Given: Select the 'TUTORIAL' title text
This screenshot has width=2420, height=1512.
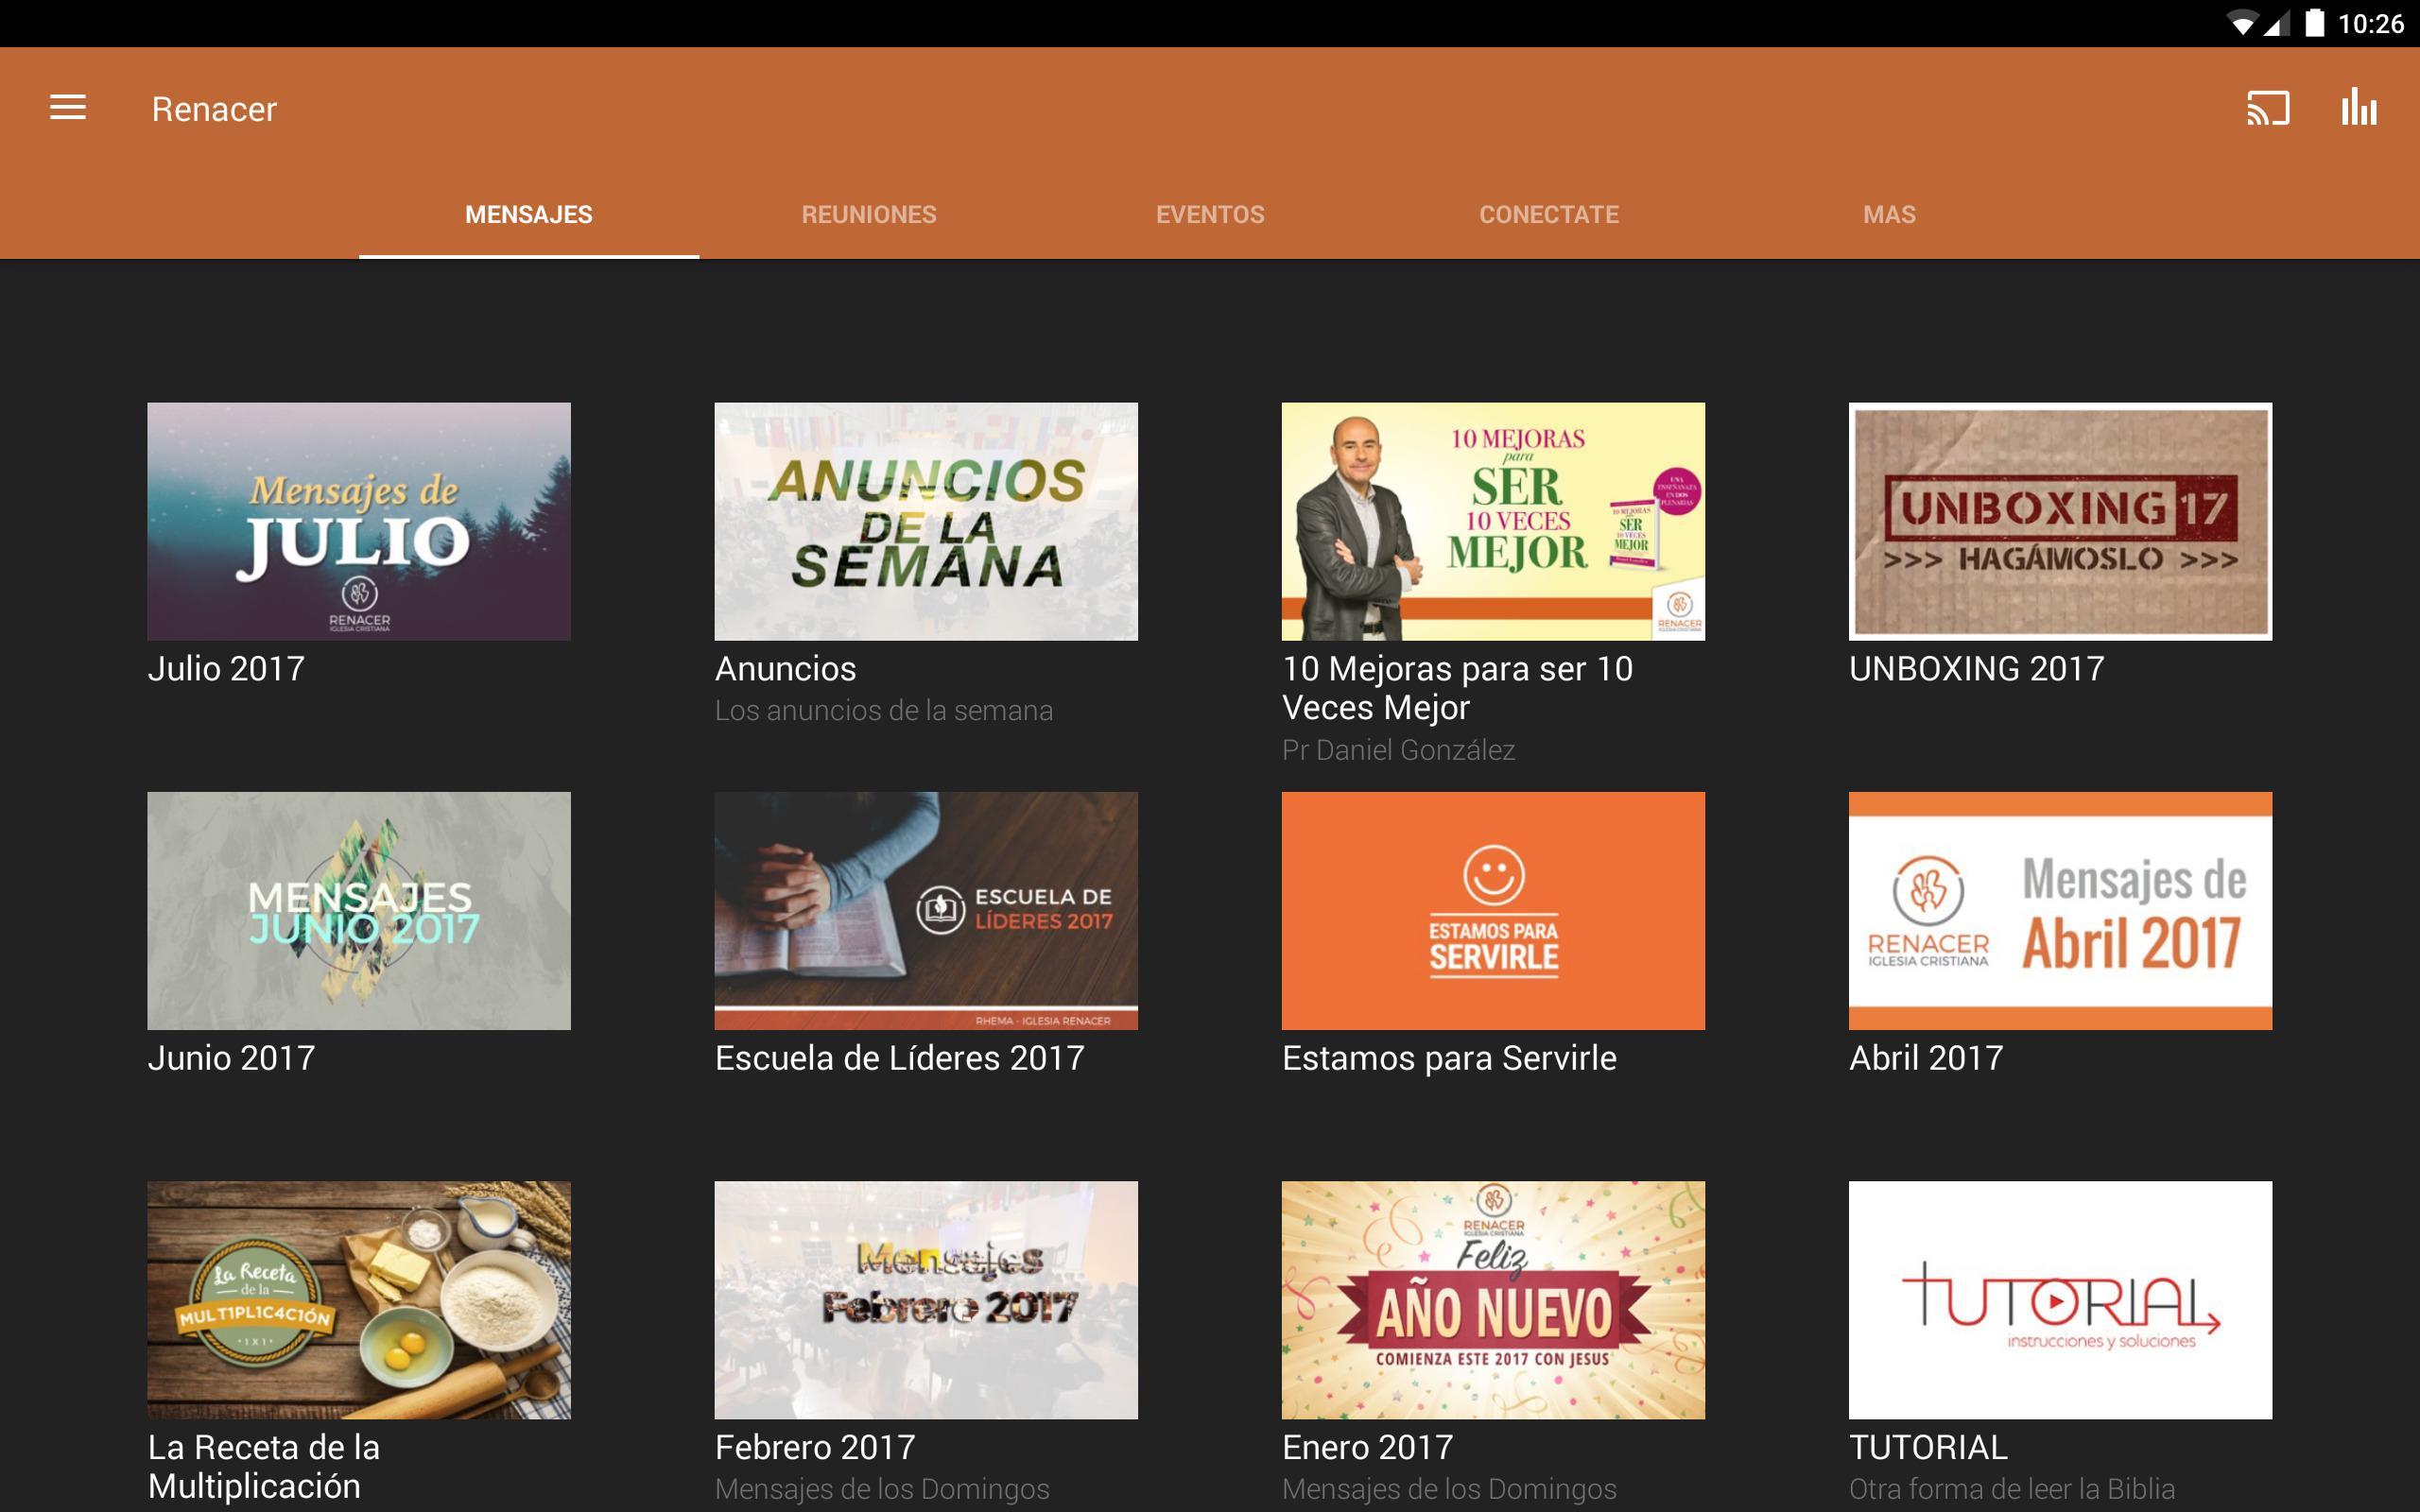Looking at the screenshot, I should point(1928,1447).
